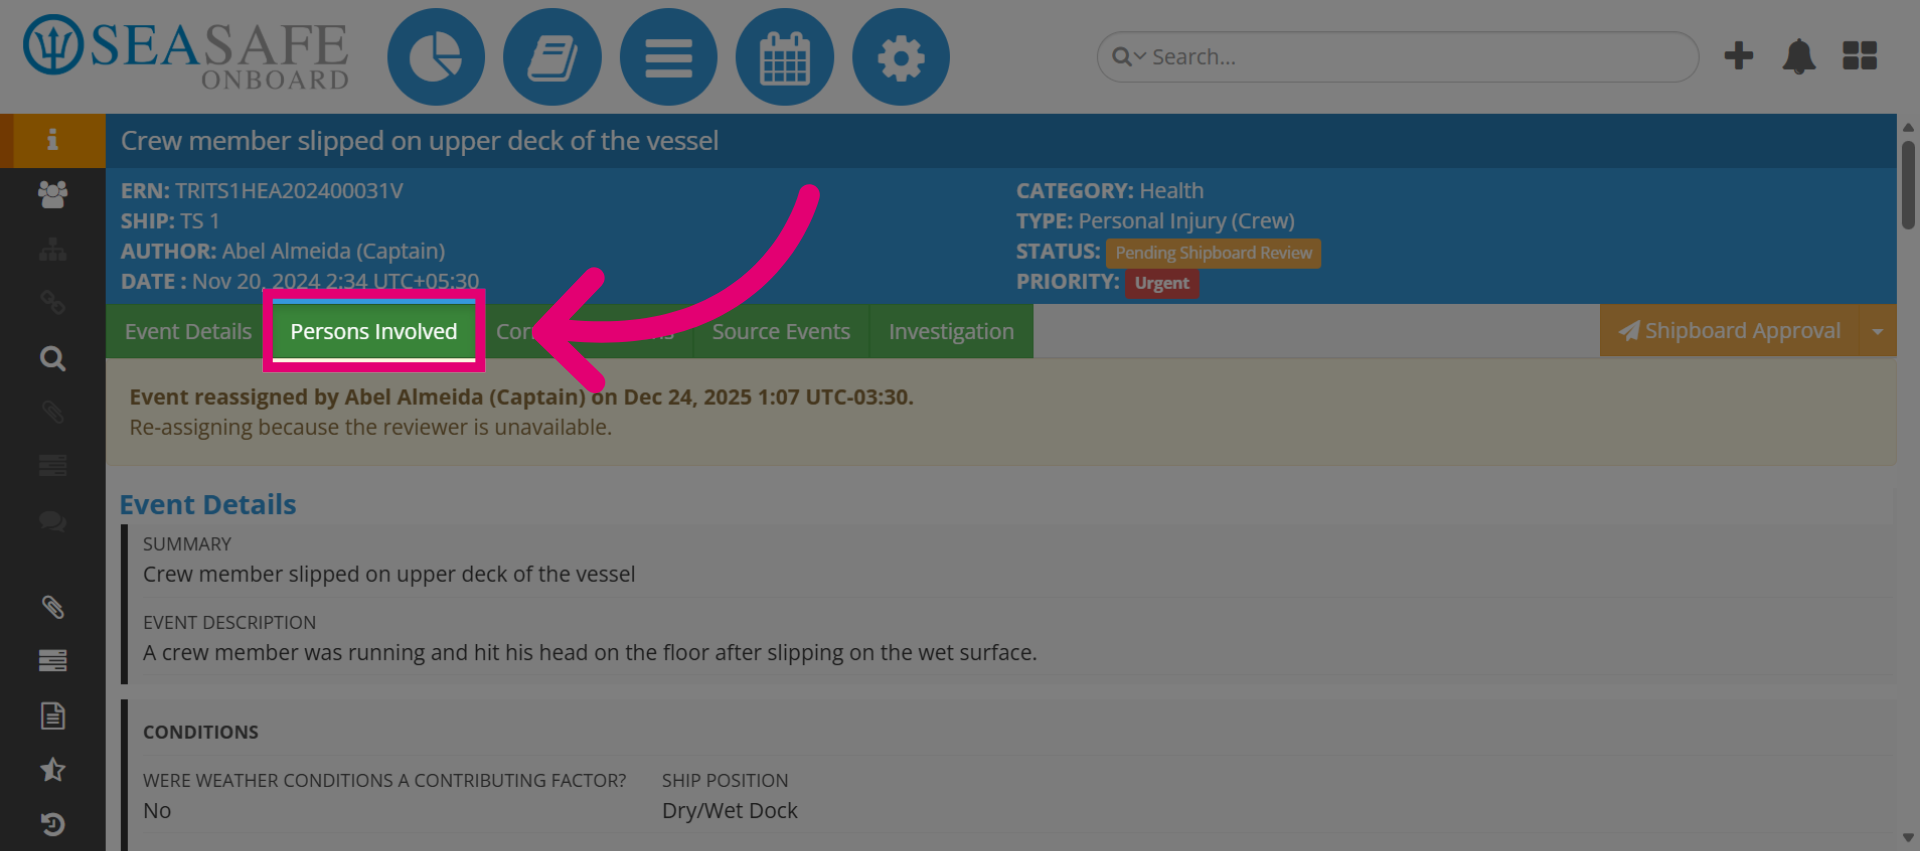This screenshot has width=1920, height=851.
Task: Click the Pending Shipboard Review status badge
Action: coord(1213,253)
